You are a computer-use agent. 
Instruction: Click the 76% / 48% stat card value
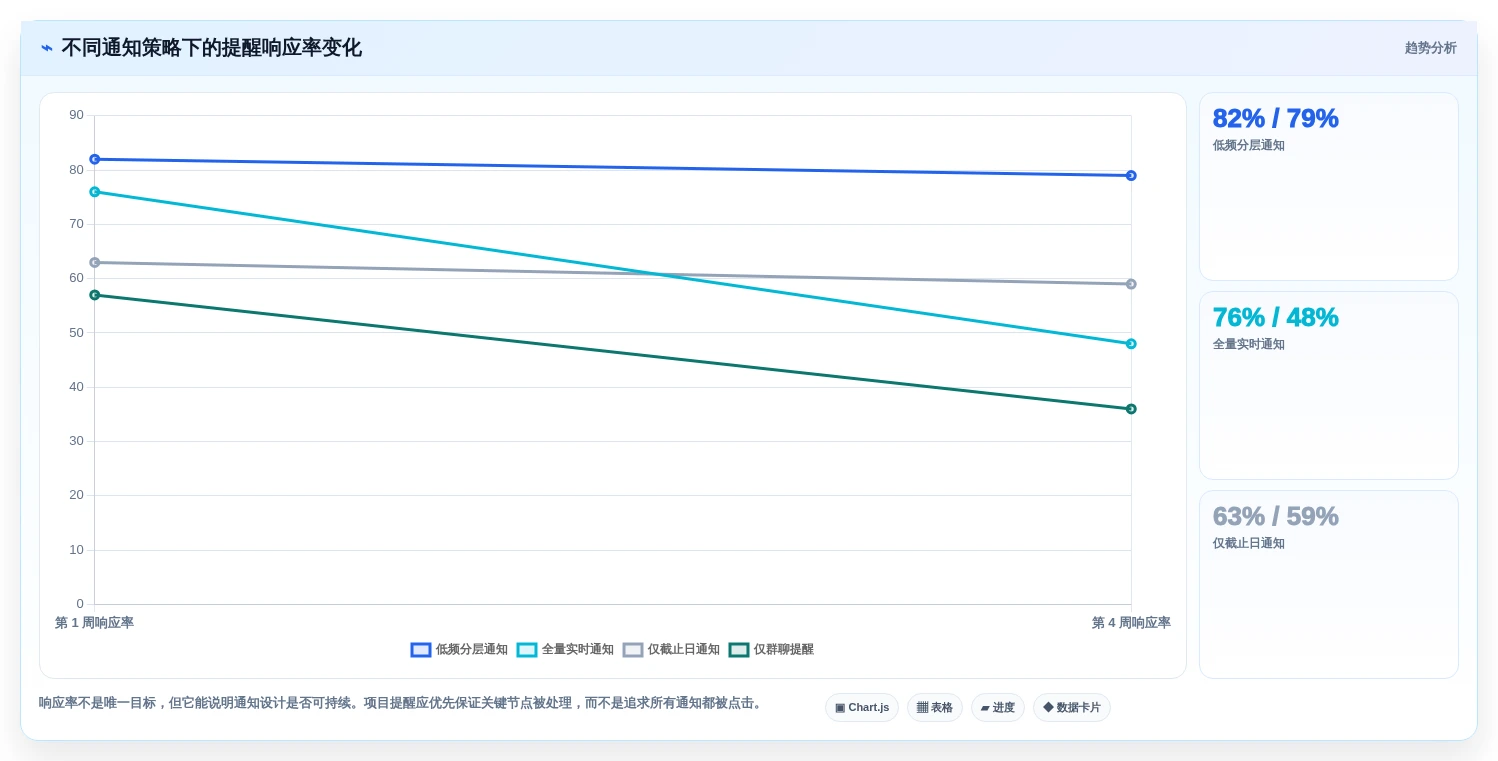[1275, 317]
